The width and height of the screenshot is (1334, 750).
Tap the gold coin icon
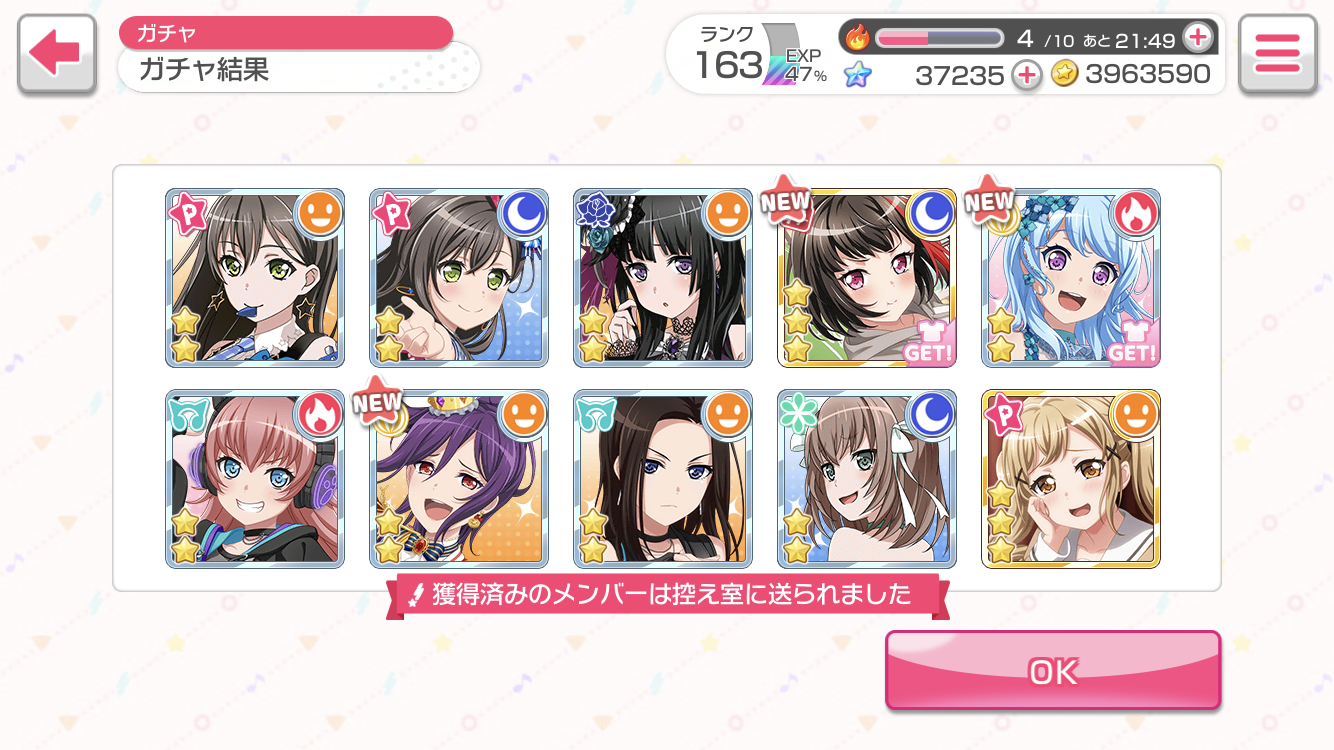[1064, 74]
